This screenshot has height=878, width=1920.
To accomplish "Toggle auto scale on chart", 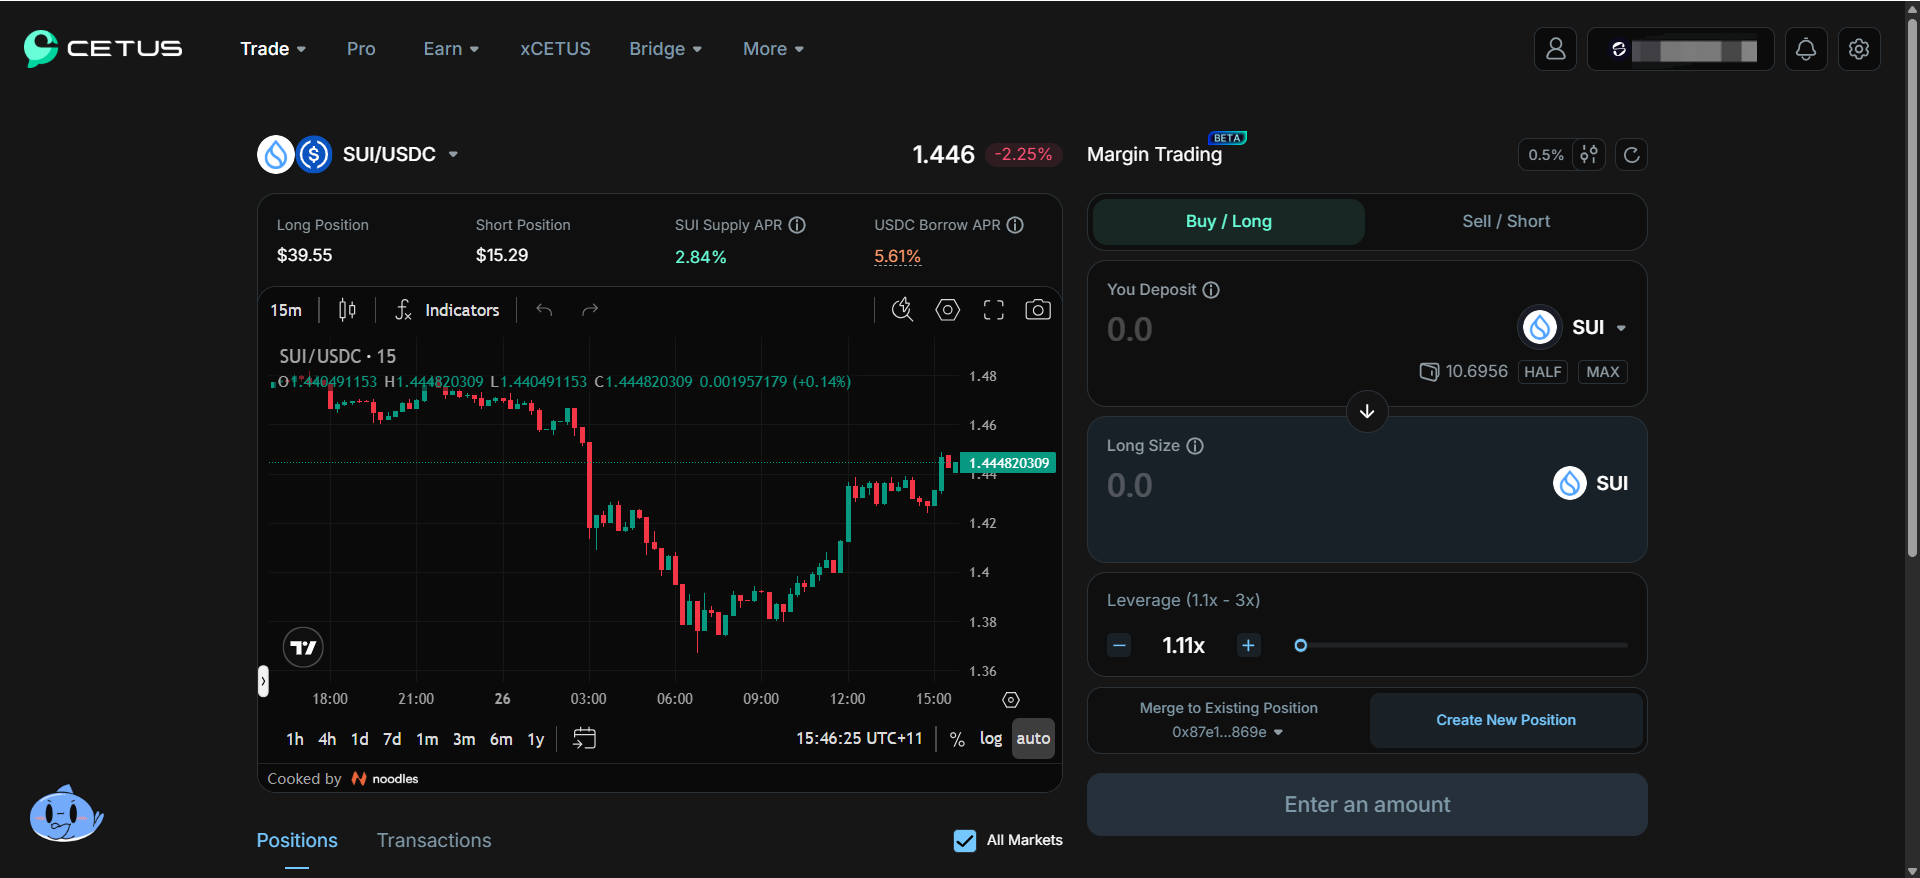I will pyautogui.click(x=1033, y=739).
